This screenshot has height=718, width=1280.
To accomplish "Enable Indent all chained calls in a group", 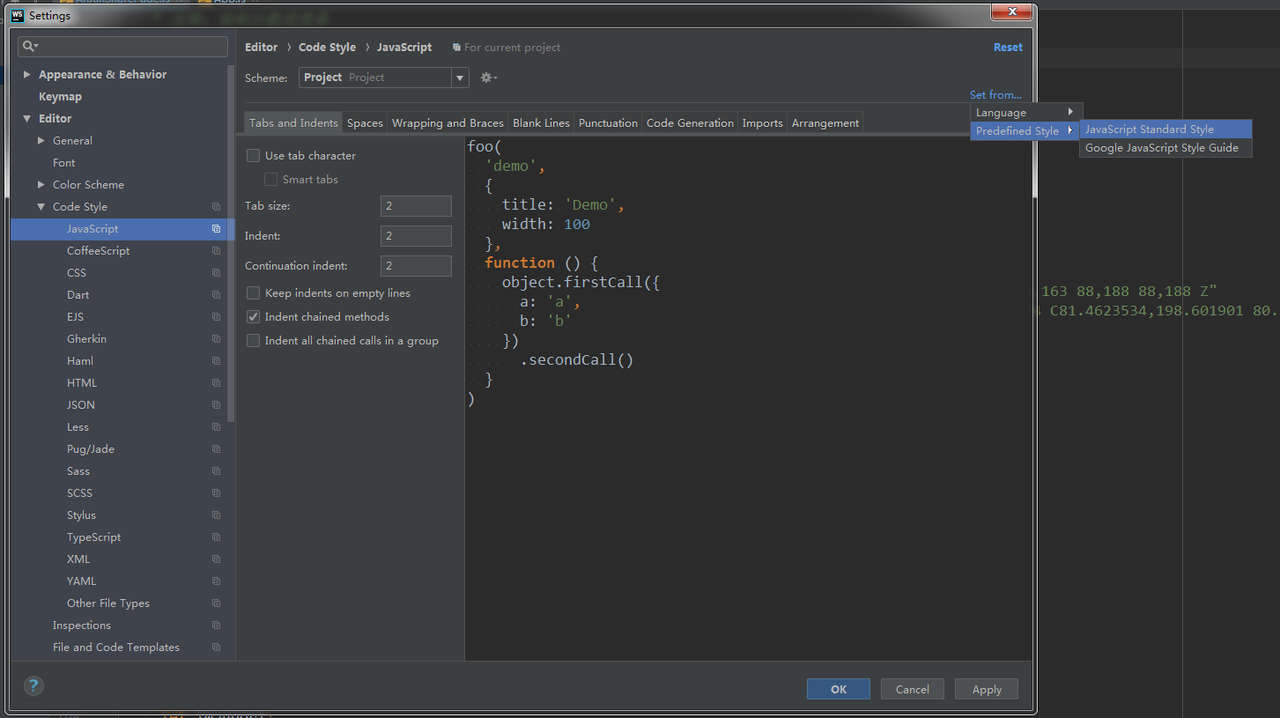I will coord(253,341).
